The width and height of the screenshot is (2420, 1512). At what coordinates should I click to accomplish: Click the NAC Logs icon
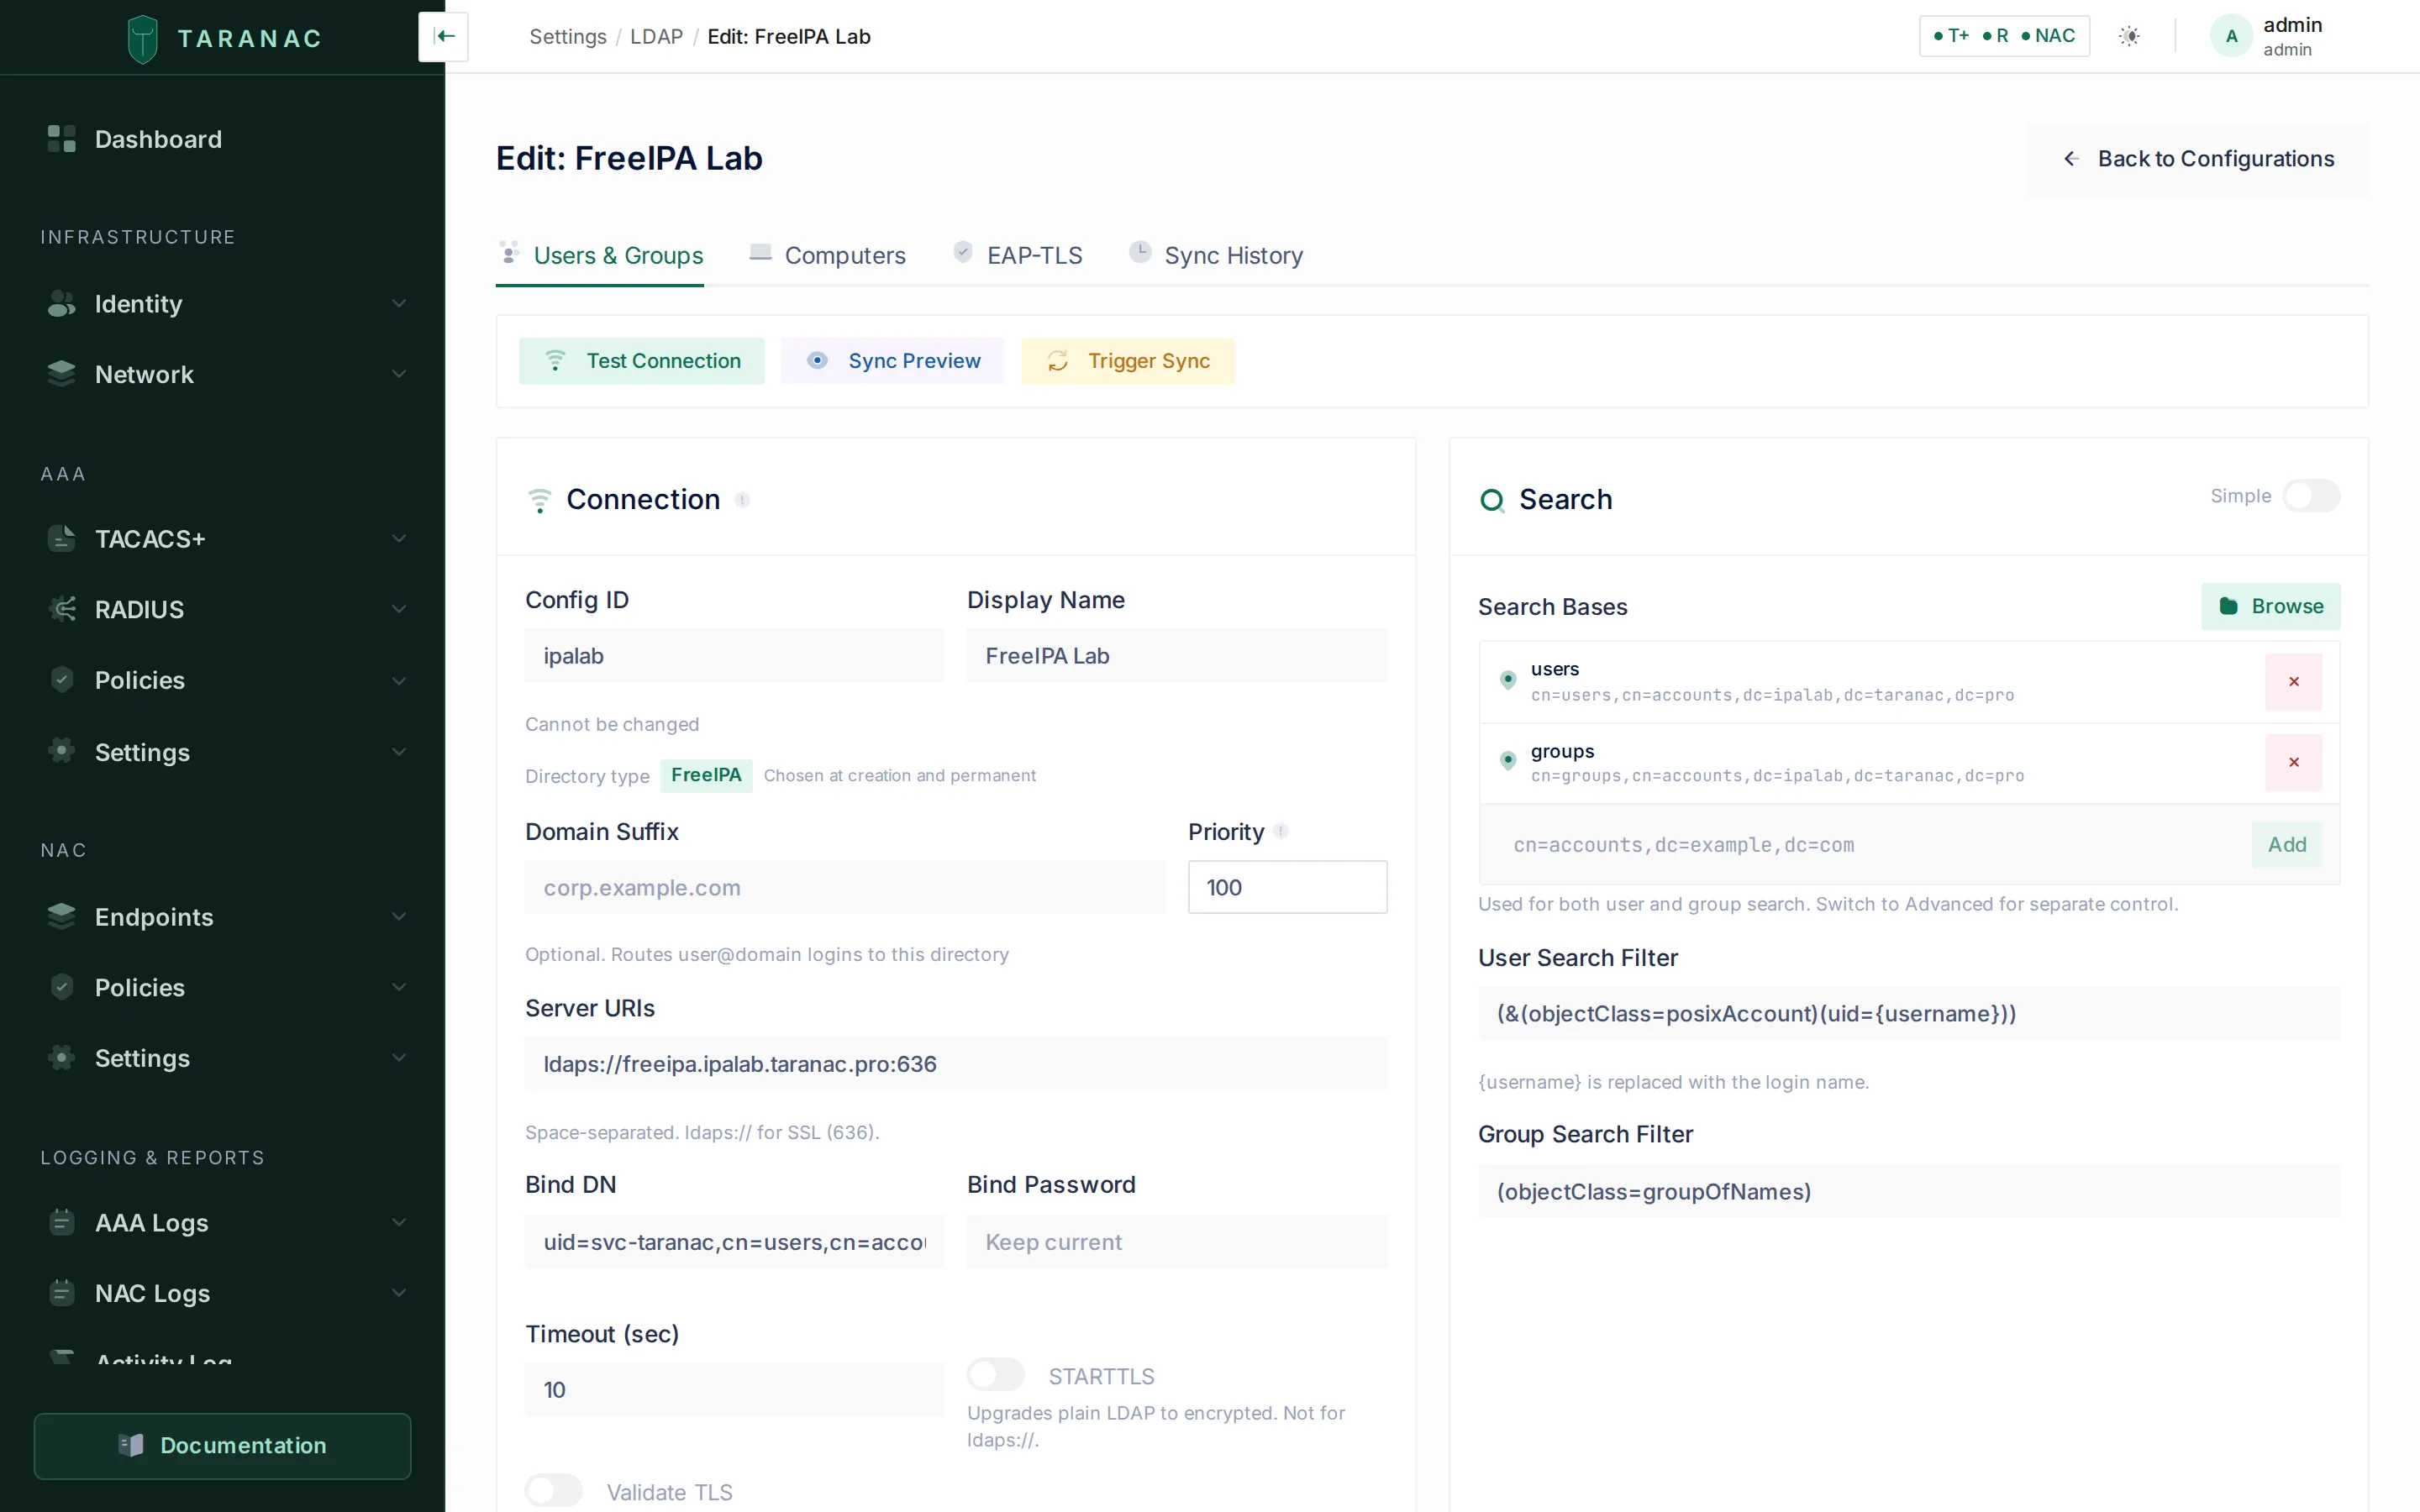coord(62,1293)
